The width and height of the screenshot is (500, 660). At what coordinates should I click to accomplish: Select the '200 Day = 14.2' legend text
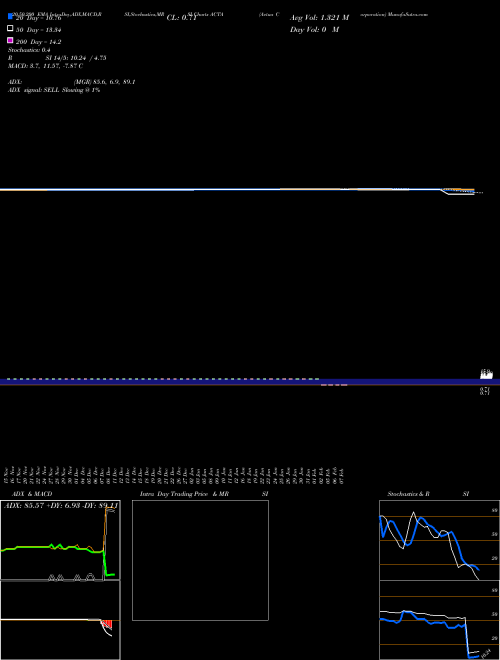[x=39, y=42]
